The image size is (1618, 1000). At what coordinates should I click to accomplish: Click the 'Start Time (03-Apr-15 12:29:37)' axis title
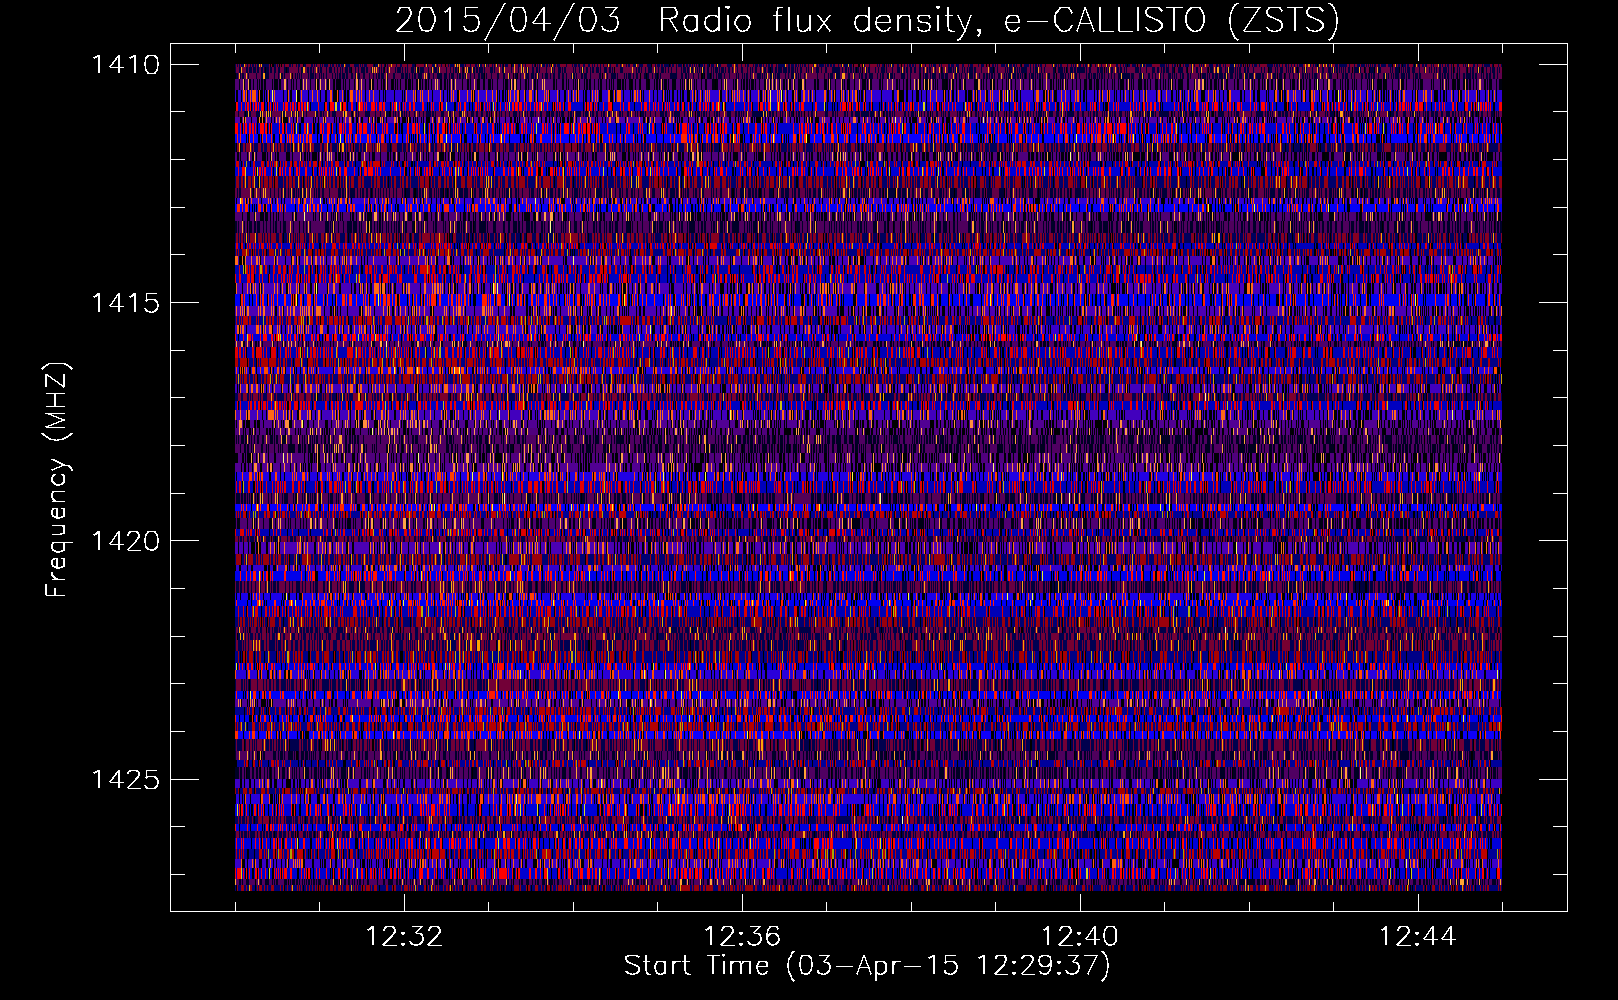(867, 966)
